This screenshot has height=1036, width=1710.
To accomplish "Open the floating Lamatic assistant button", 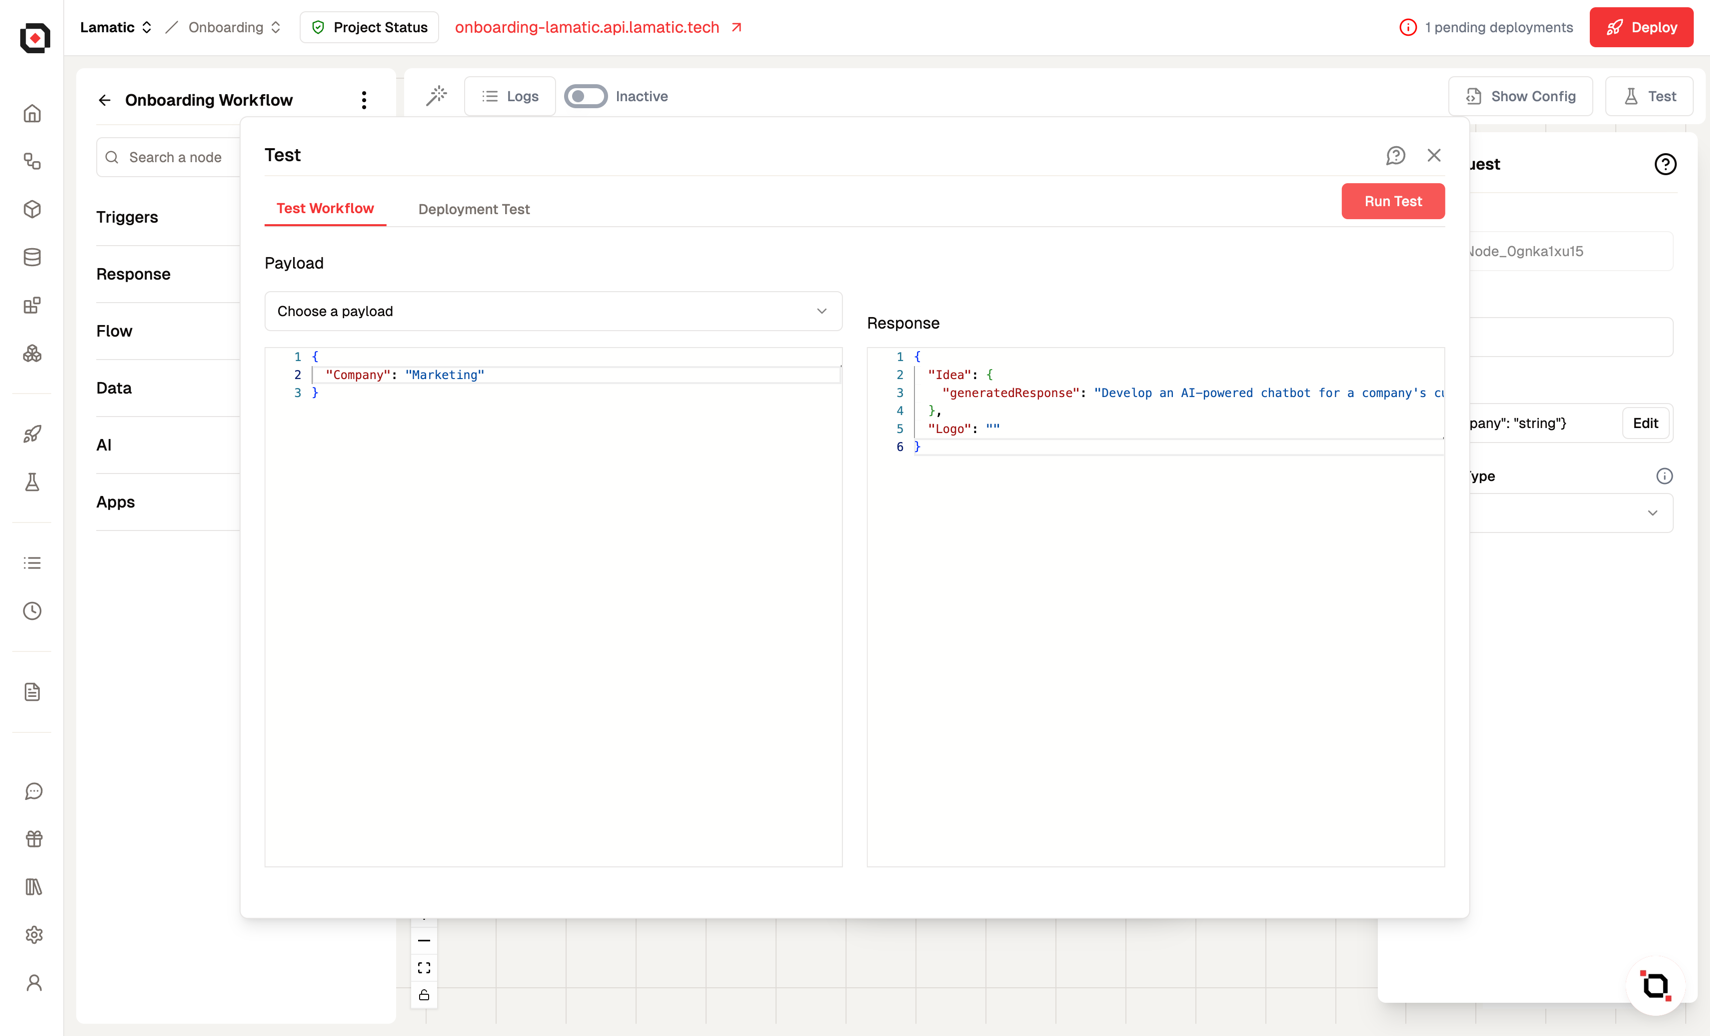I will 1655,986.
